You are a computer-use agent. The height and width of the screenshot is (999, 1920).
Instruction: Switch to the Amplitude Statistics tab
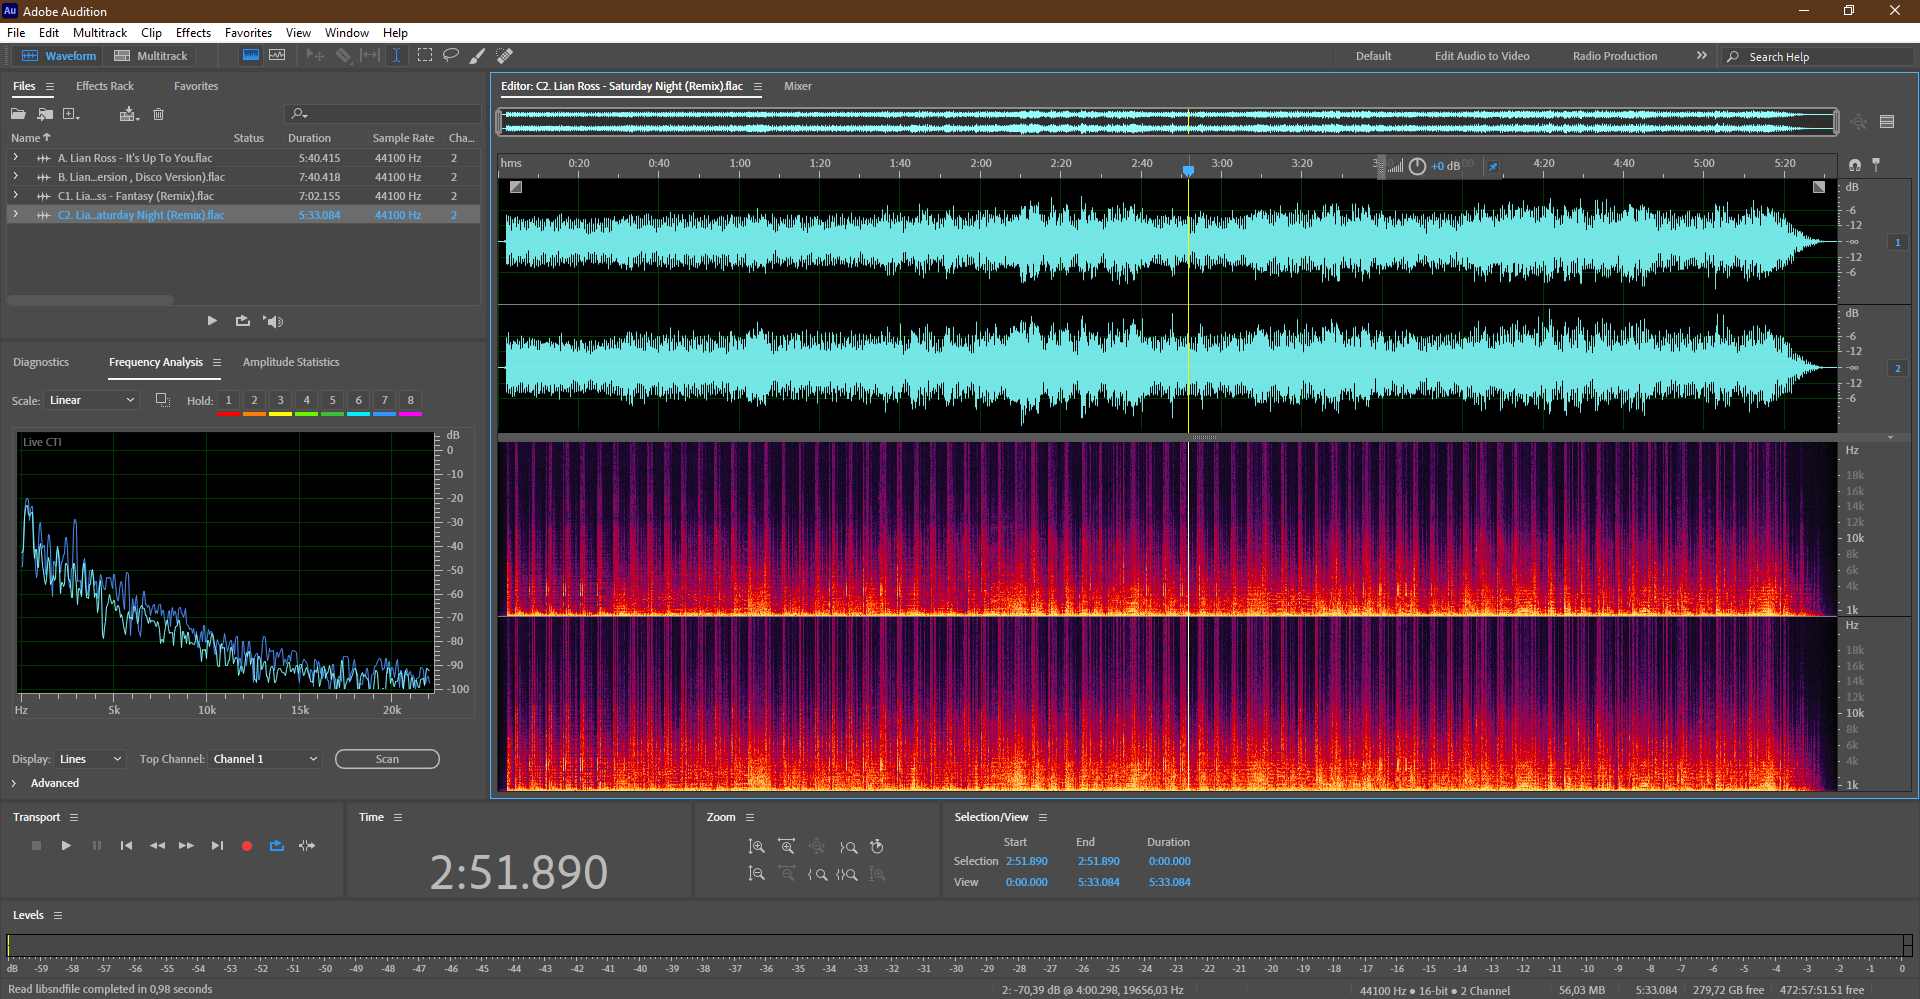(x=291, y=362)
